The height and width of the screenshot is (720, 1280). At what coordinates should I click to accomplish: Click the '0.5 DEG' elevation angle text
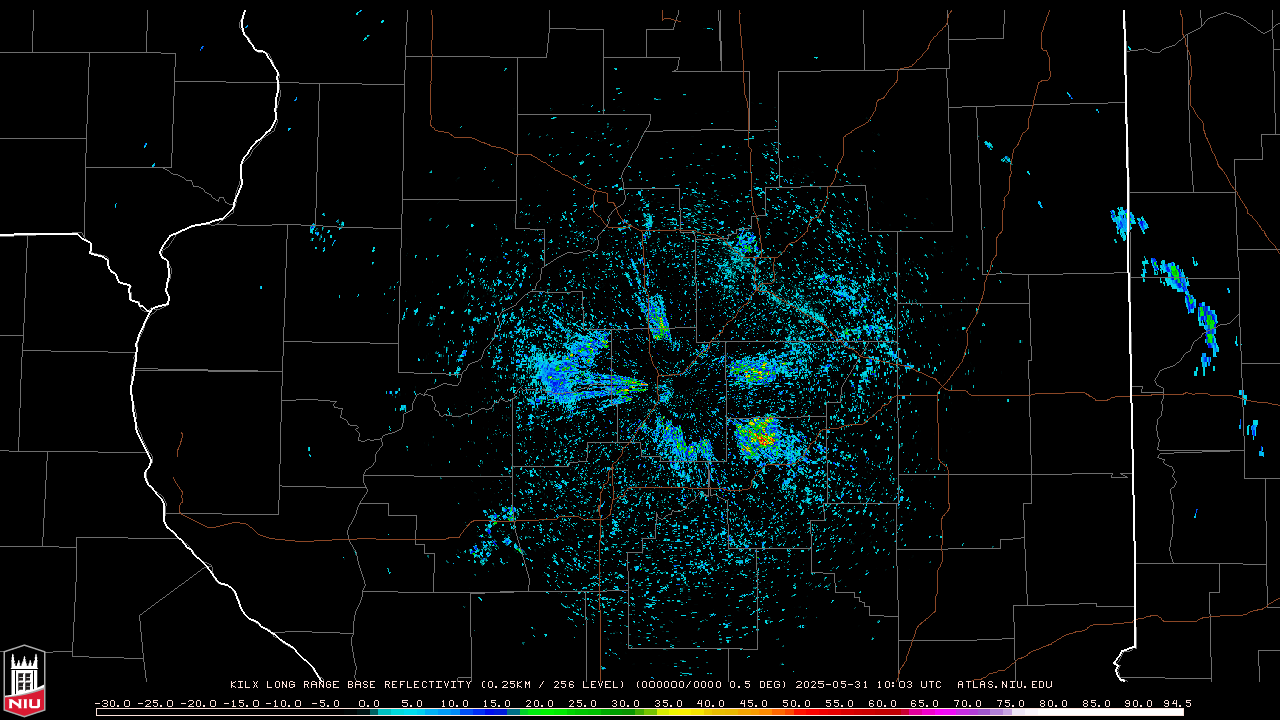click(x=755, y=685)
